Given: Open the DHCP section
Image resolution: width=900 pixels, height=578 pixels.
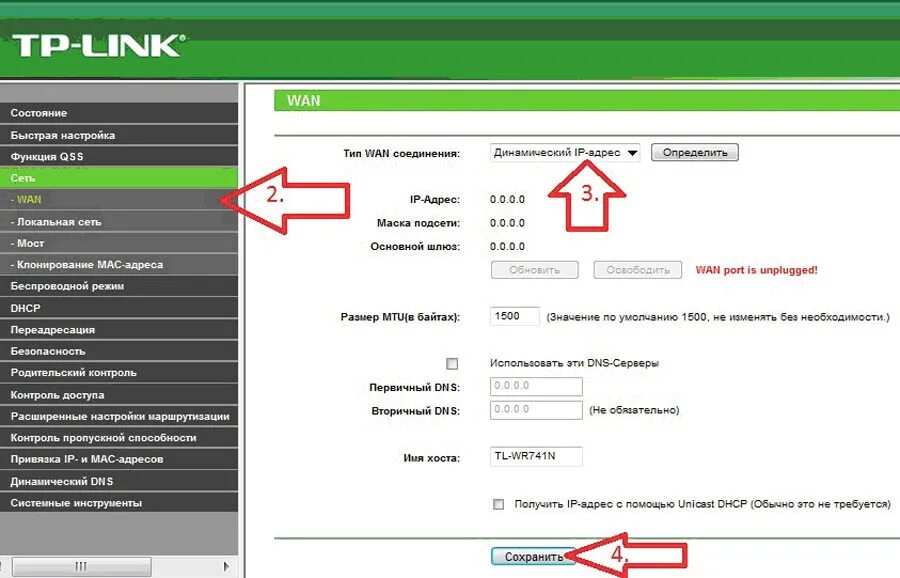Looking at the screenshot, I should (119, 308).
